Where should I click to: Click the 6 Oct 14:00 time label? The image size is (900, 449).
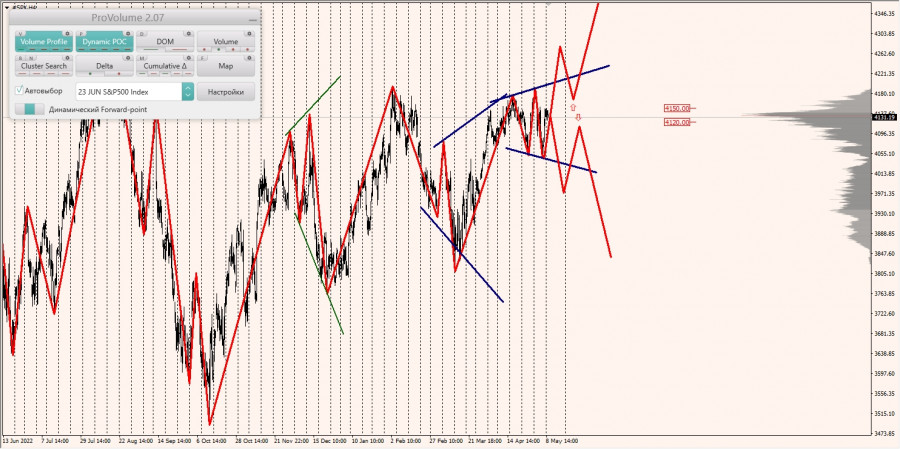click(210, 442)
